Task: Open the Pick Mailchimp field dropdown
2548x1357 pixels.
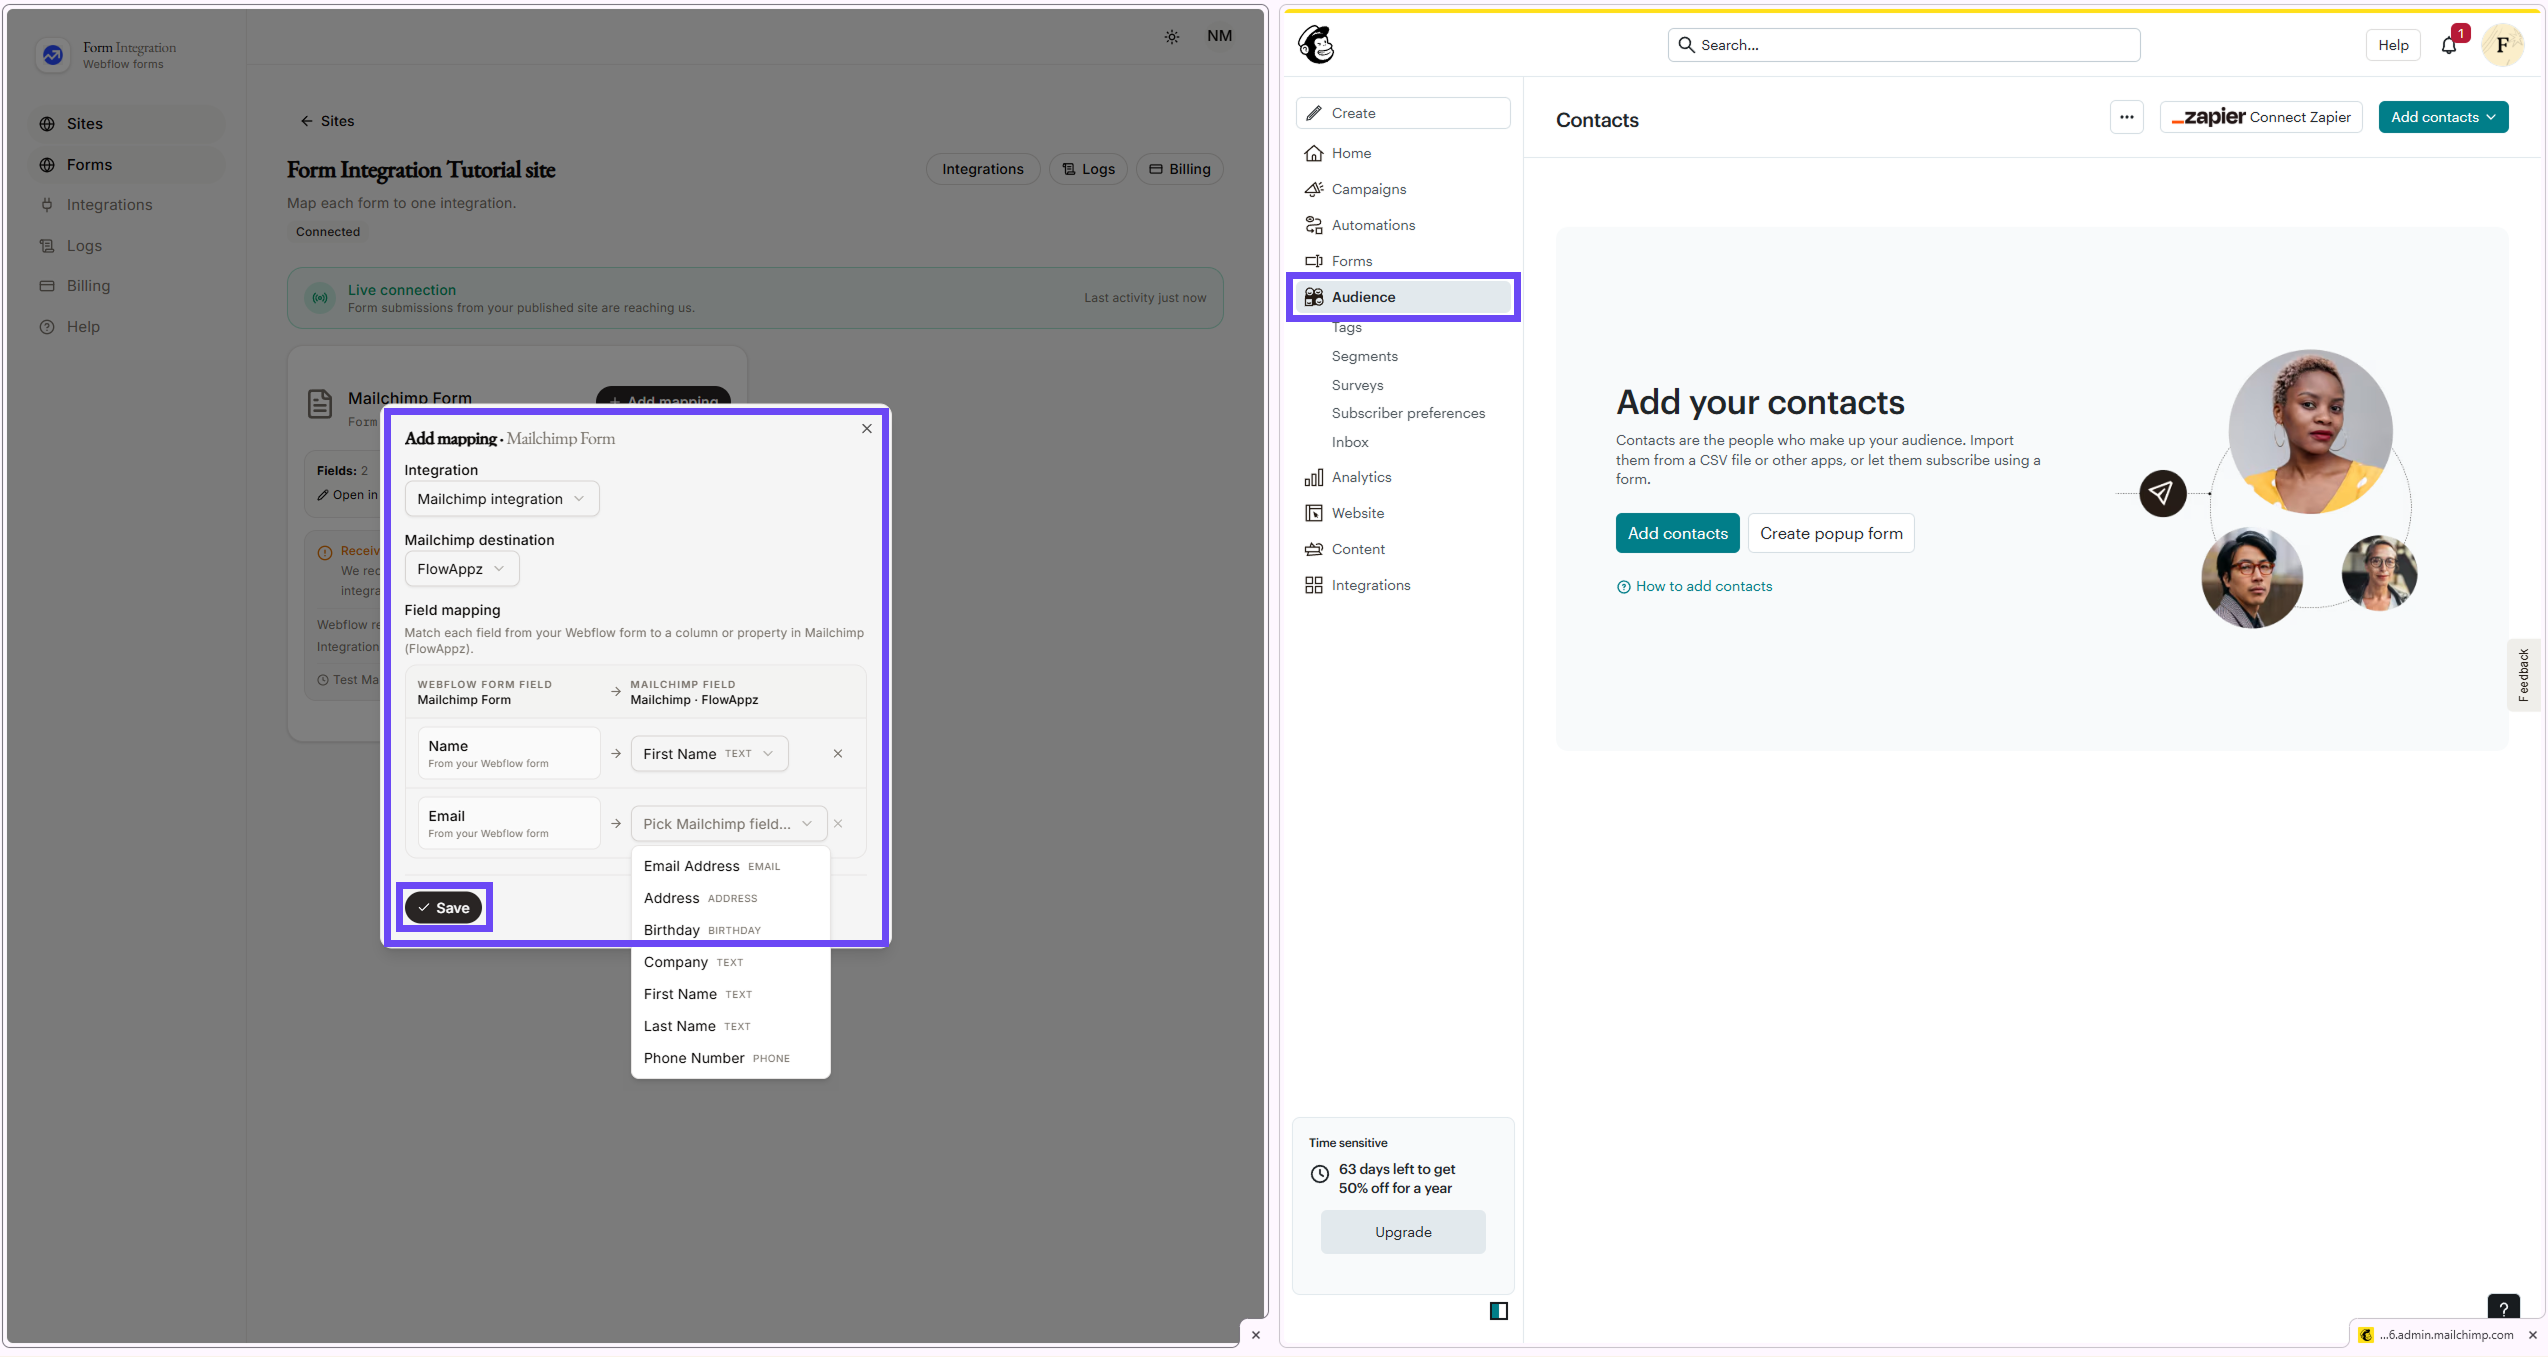Action: pos(728,824)
